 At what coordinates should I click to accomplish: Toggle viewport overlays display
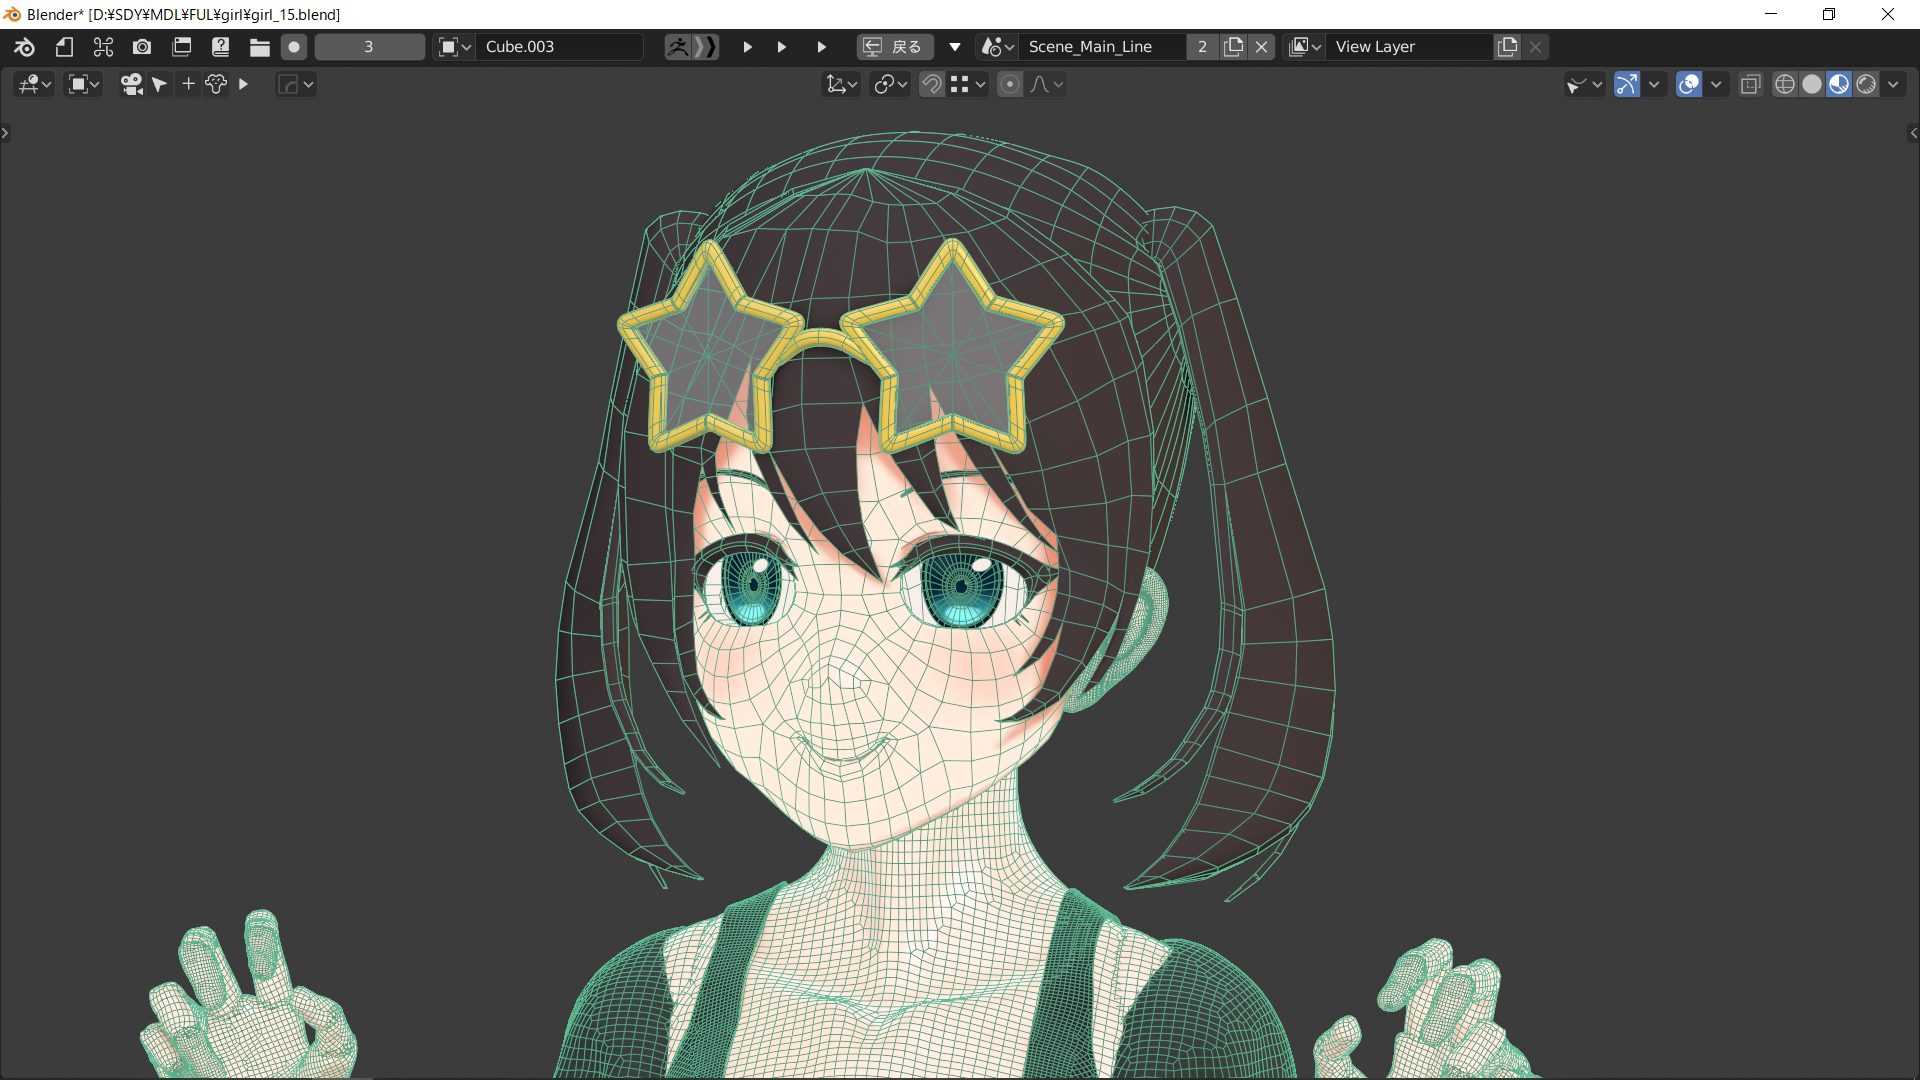[1689, 85]
